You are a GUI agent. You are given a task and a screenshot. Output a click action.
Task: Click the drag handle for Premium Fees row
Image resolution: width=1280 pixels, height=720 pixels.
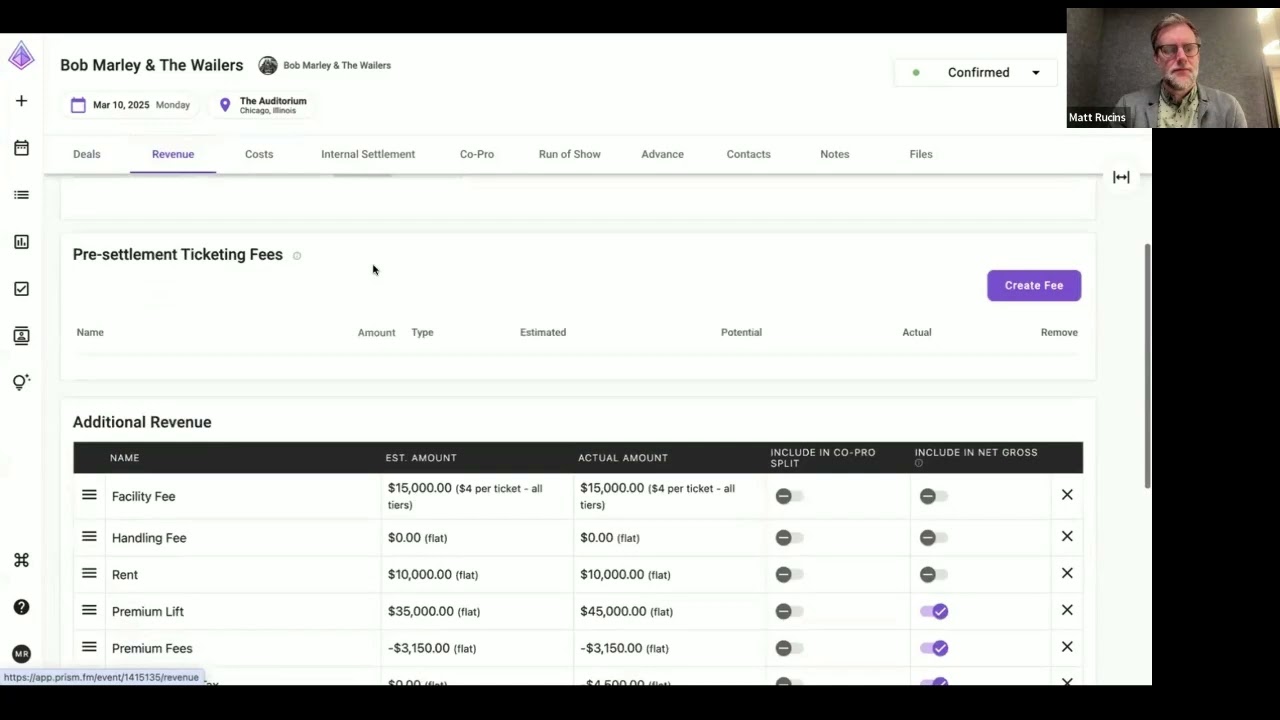pyautogui.click(x=89, y=647)
